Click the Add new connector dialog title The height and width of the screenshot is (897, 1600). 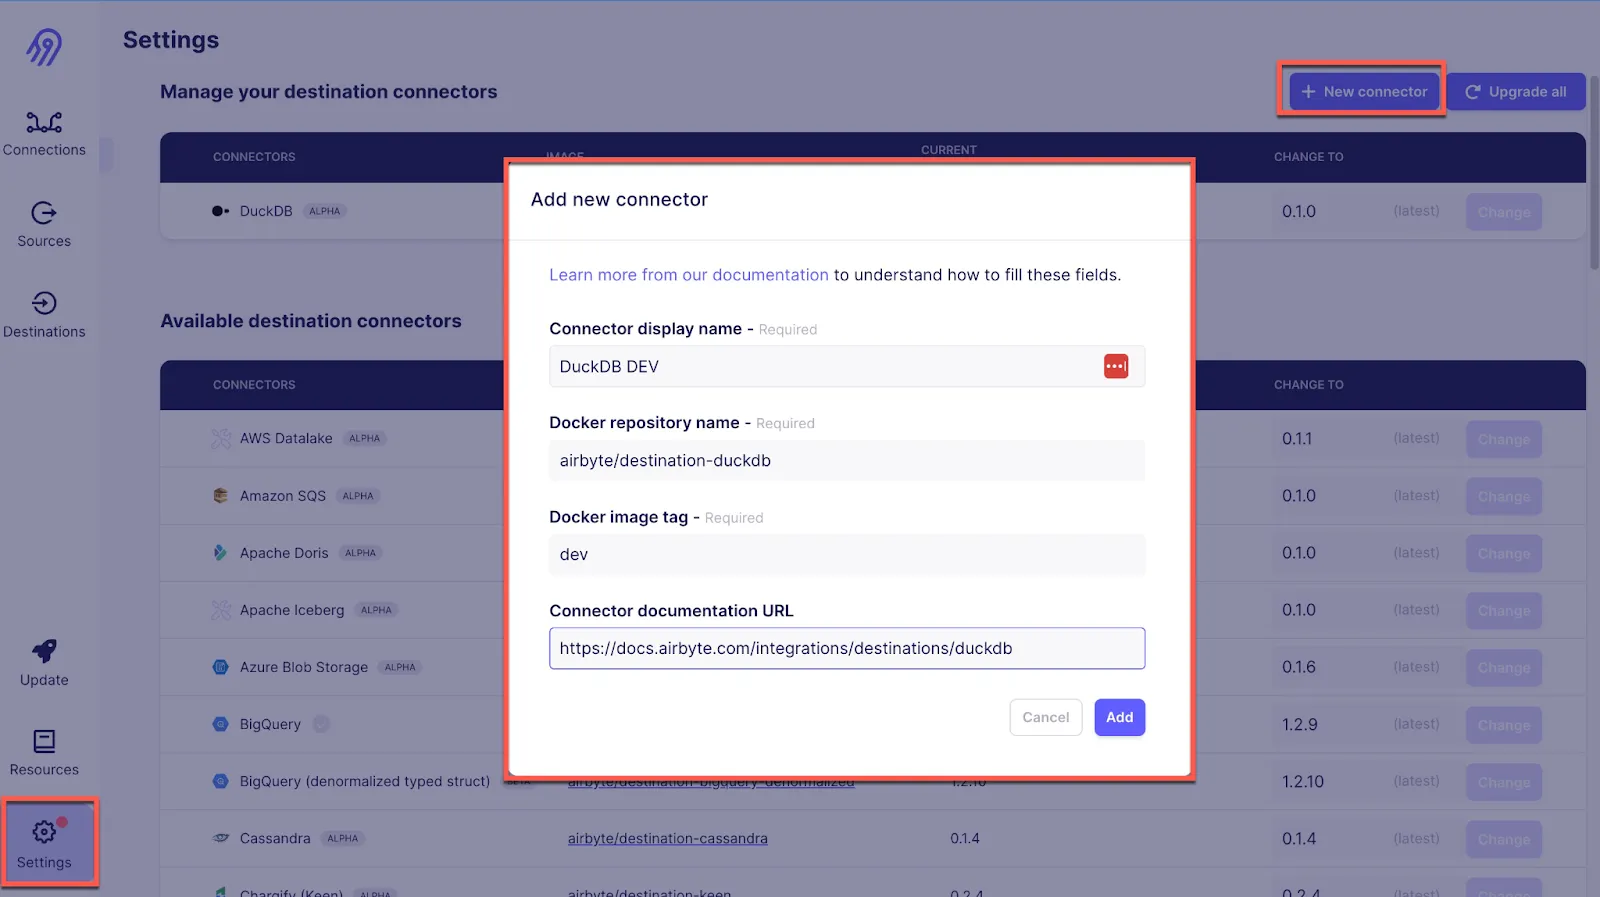click(x=619, y=199)
